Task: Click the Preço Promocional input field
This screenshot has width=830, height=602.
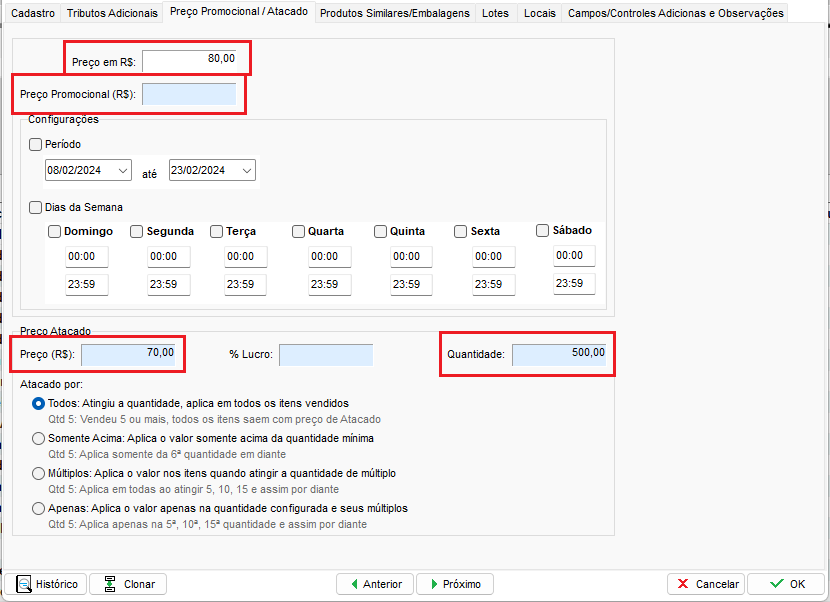Action: (x=189, y=95)
